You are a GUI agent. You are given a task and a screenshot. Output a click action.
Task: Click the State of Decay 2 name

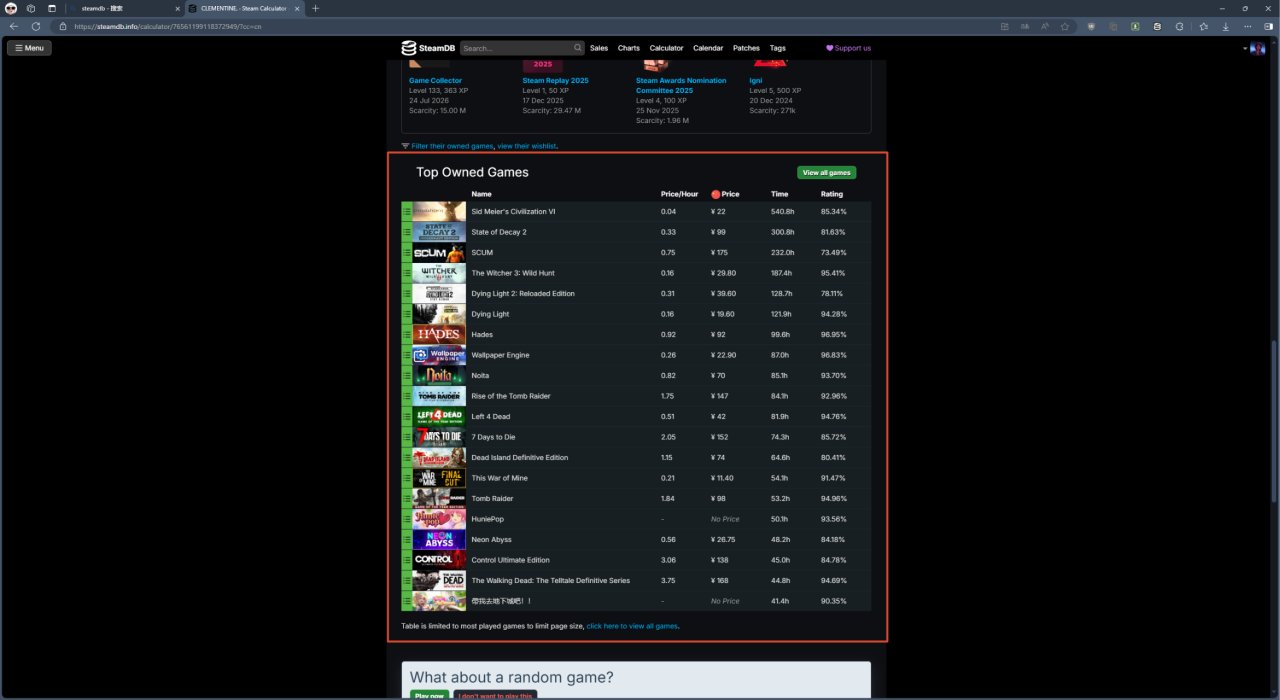coord(499,232)
